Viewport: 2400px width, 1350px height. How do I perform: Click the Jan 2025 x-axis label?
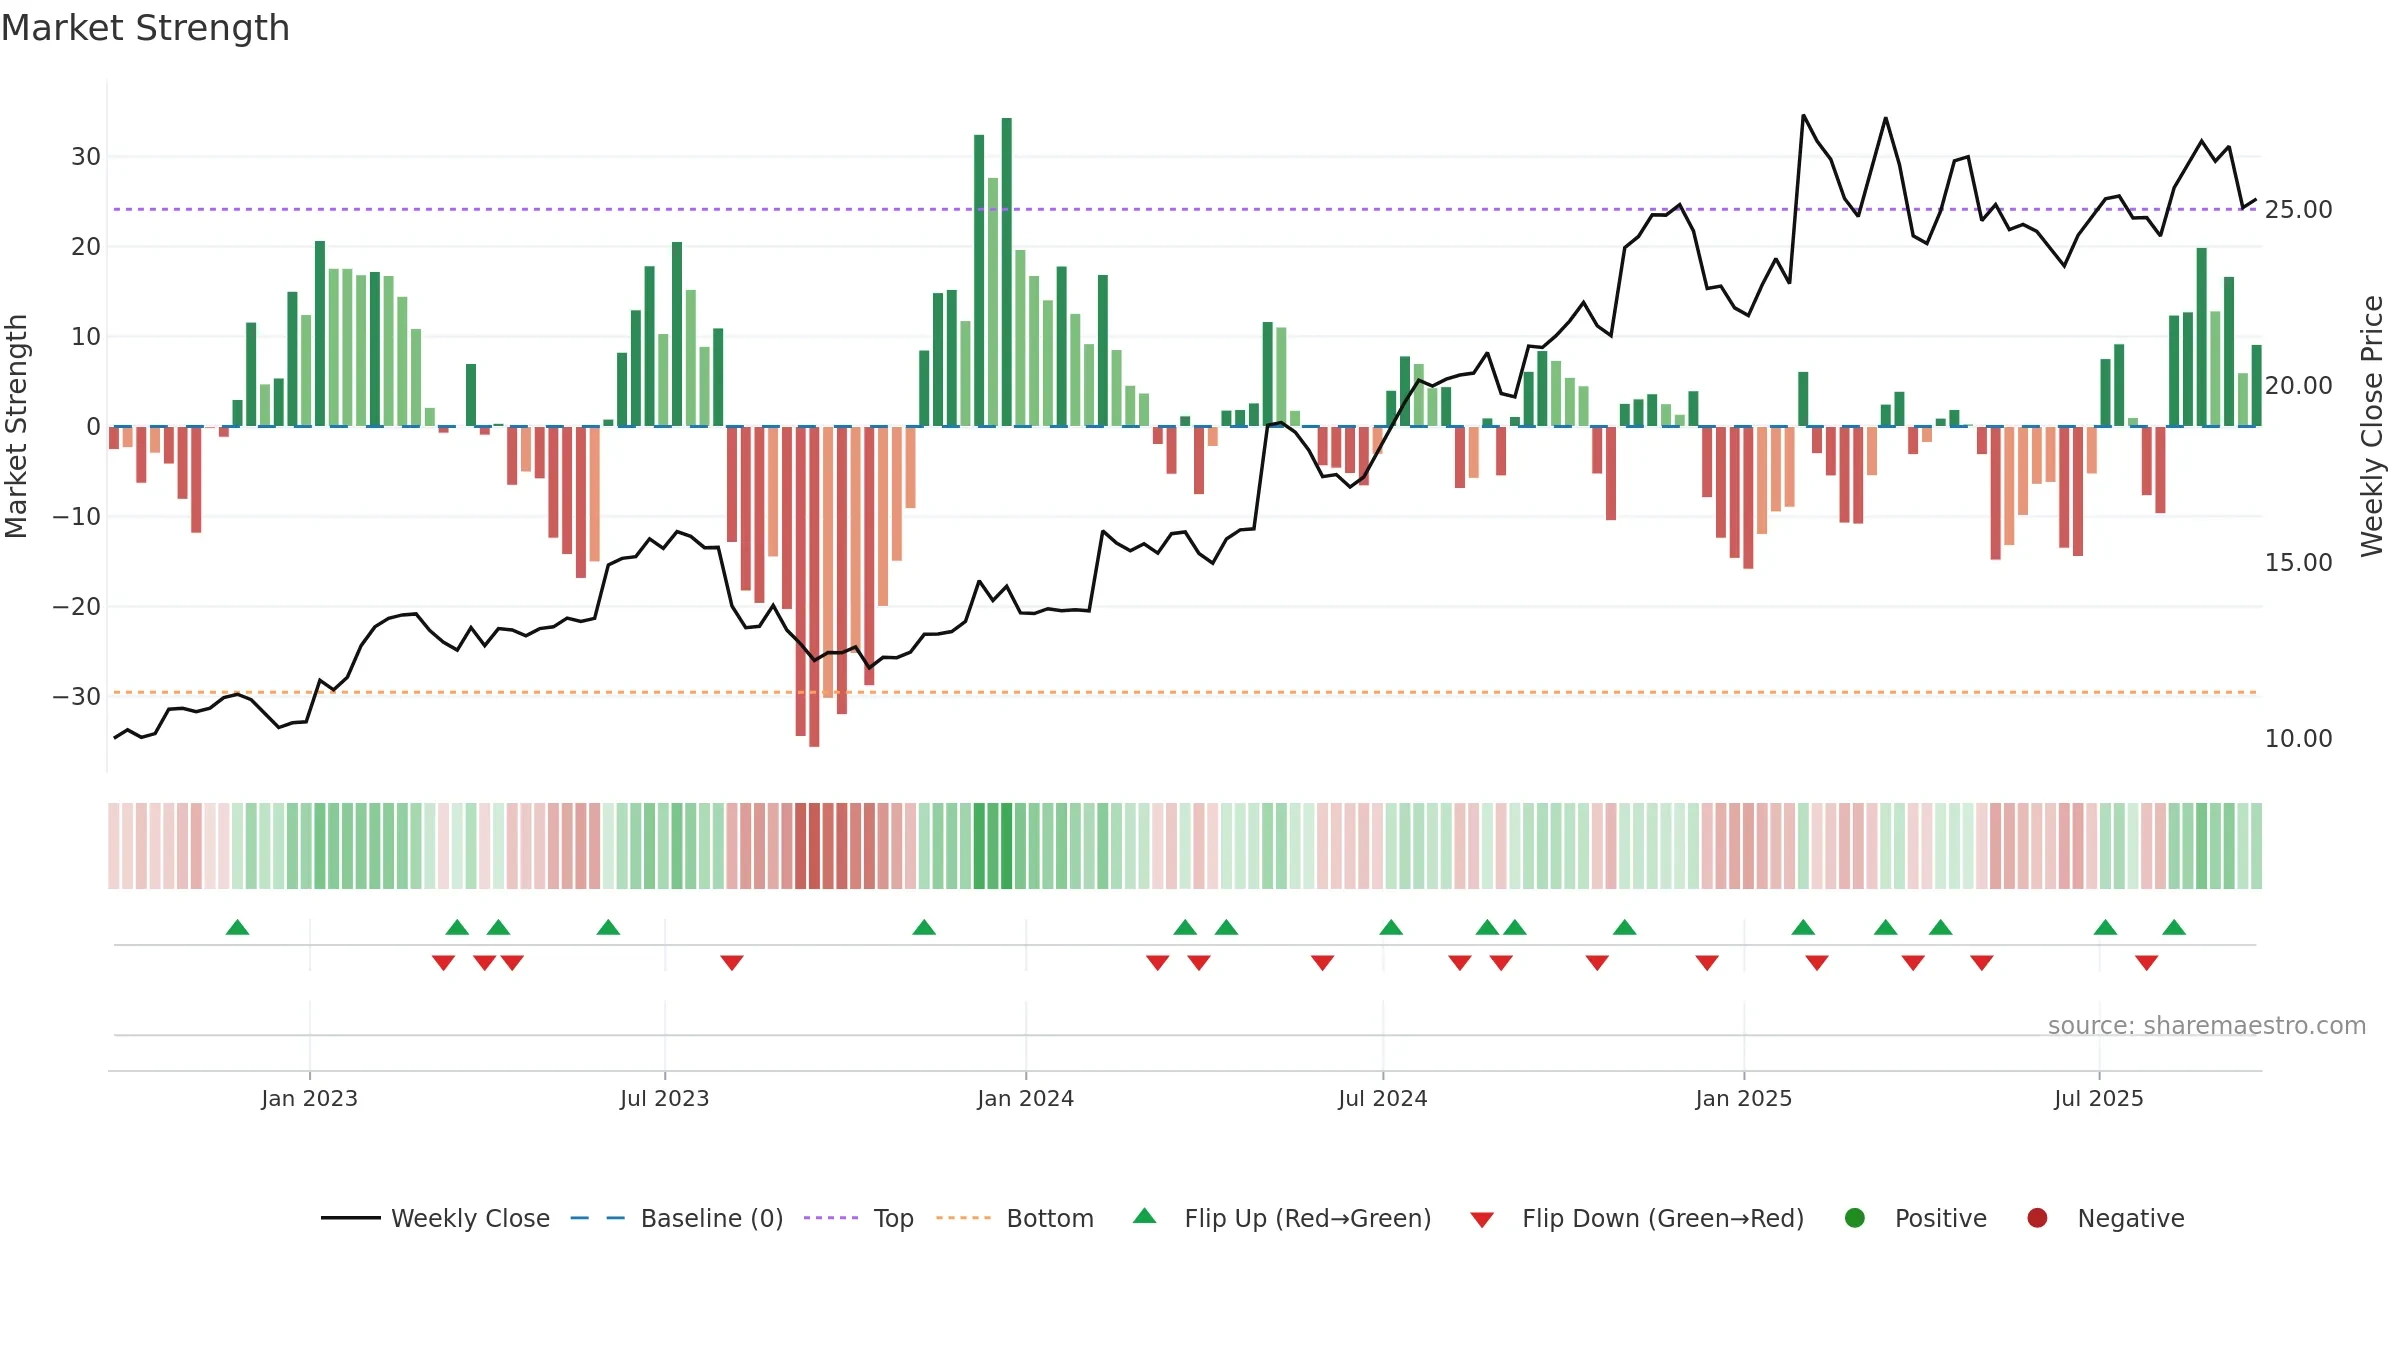pyautogui.click(x=1743, y=1099)
